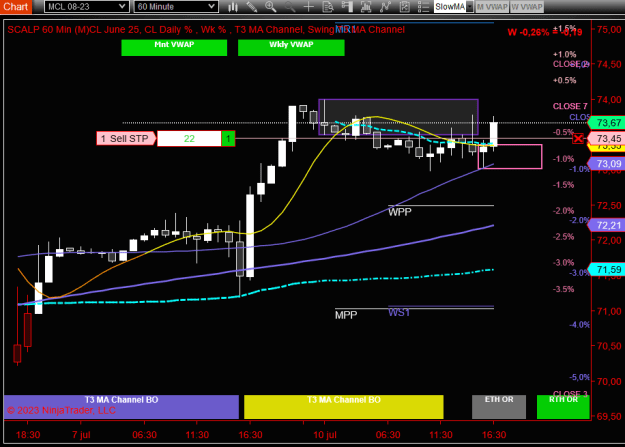The width and height of the screenshot is (625, 447).
Task: Click the green RTH OR button
Action: click(563, 407)
